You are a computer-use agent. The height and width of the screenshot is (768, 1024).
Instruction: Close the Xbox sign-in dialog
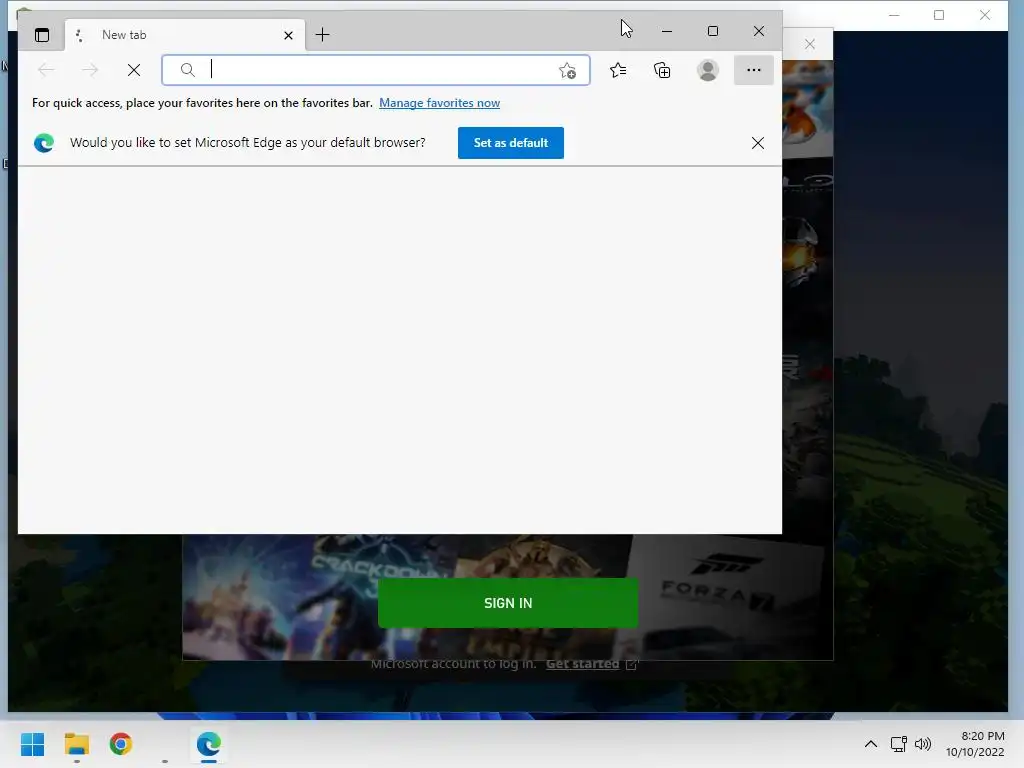[x=810, y=44]
